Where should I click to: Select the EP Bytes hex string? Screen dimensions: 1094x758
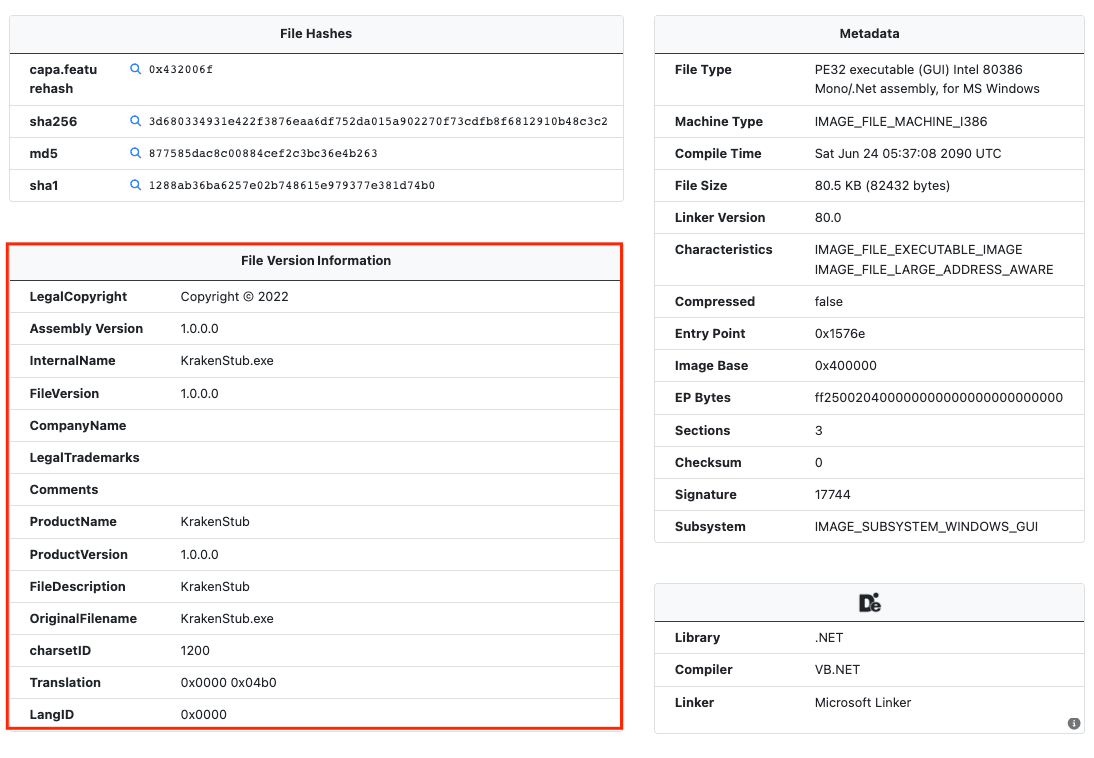pyautogui.click(x=938, y=397)
